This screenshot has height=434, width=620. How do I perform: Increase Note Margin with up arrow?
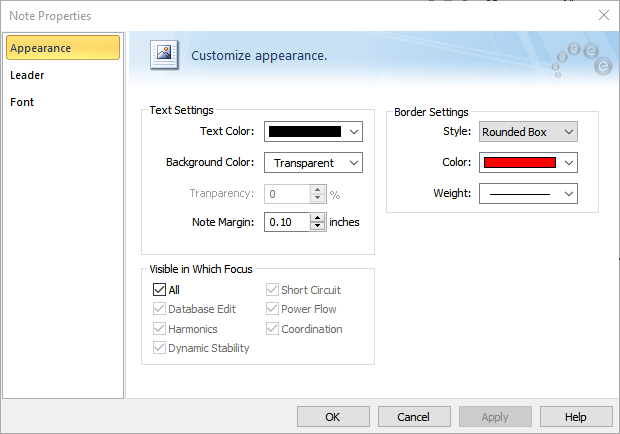click(318, 217)
